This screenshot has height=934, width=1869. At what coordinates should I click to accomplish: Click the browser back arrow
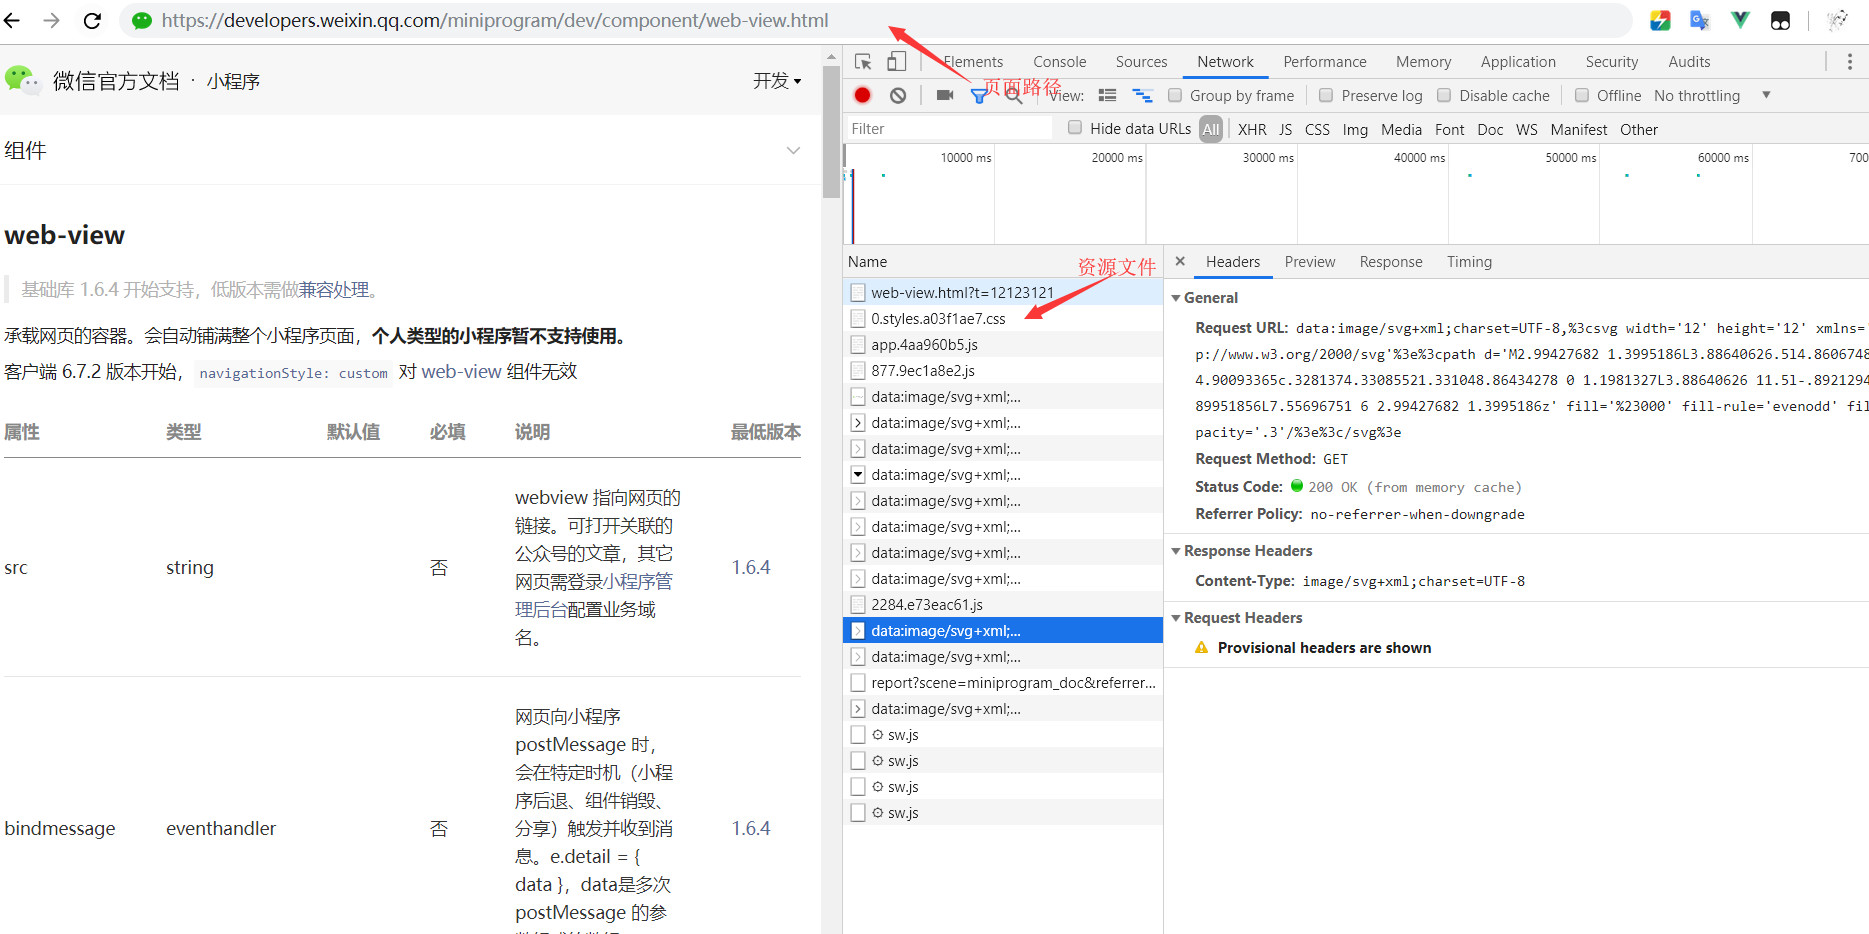(12, 20)
